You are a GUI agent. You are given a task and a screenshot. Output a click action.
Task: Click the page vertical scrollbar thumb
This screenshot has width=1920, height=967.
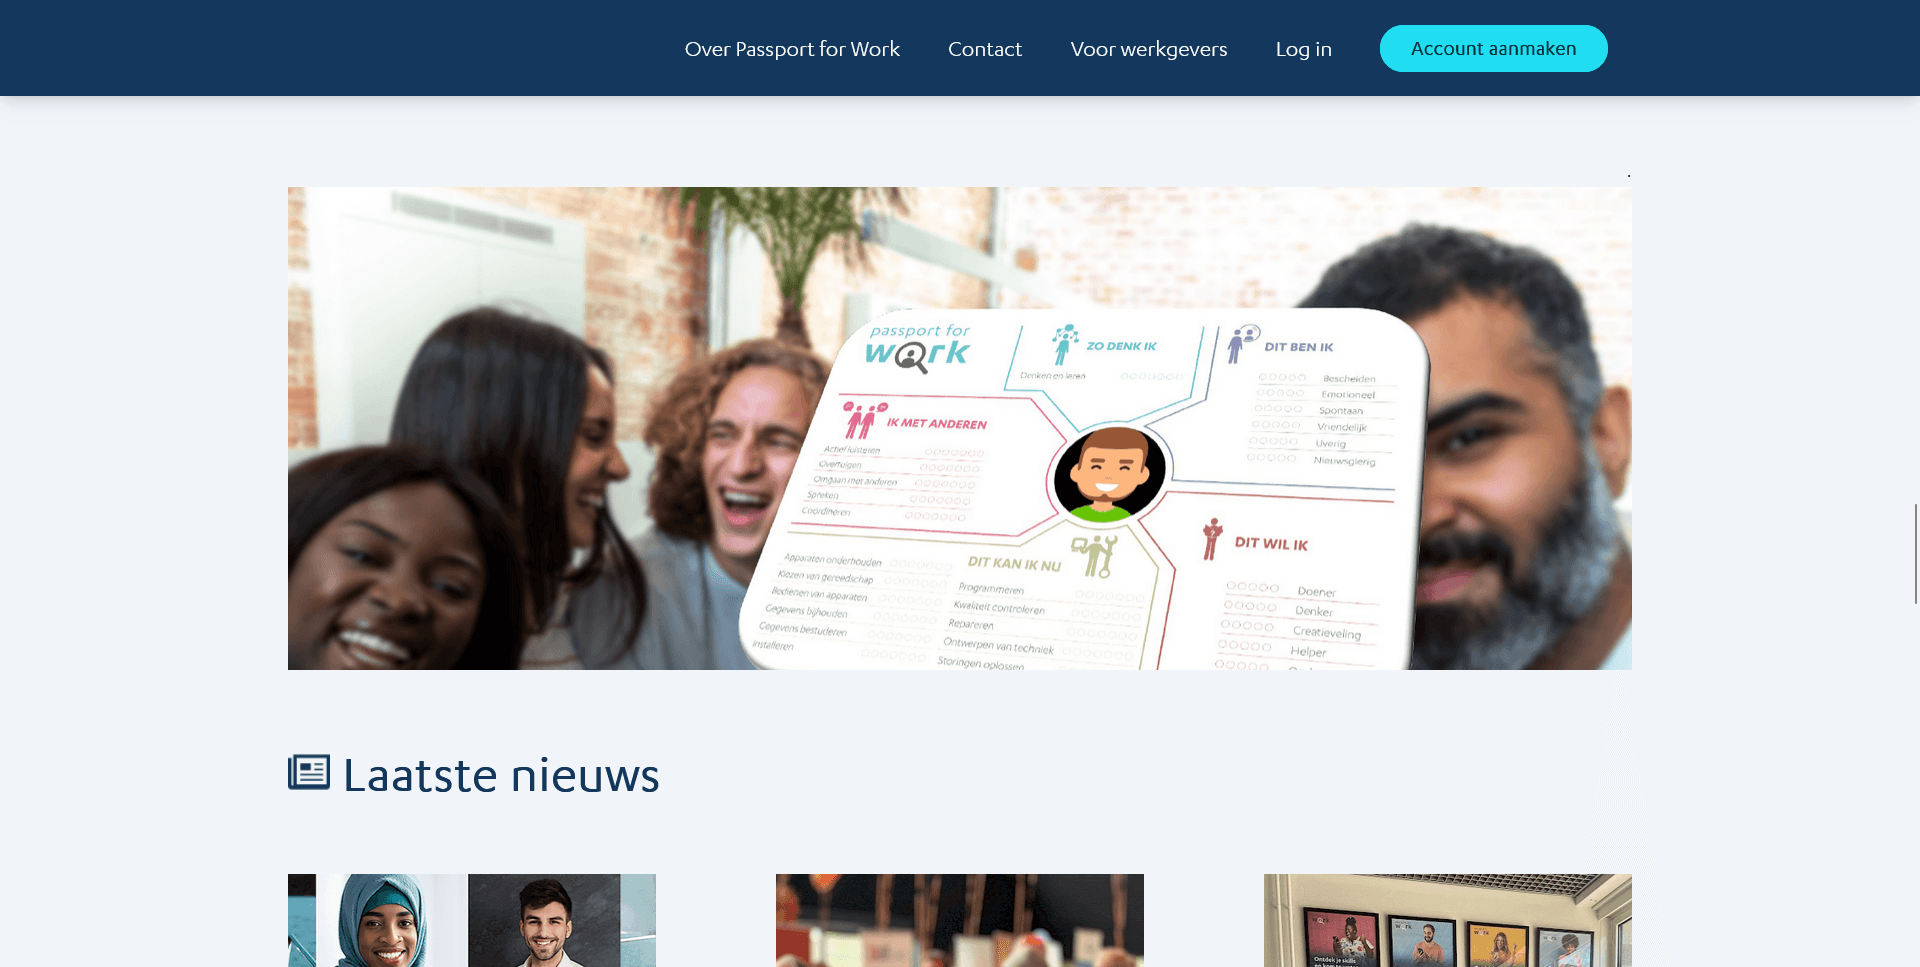(1916, 554)
